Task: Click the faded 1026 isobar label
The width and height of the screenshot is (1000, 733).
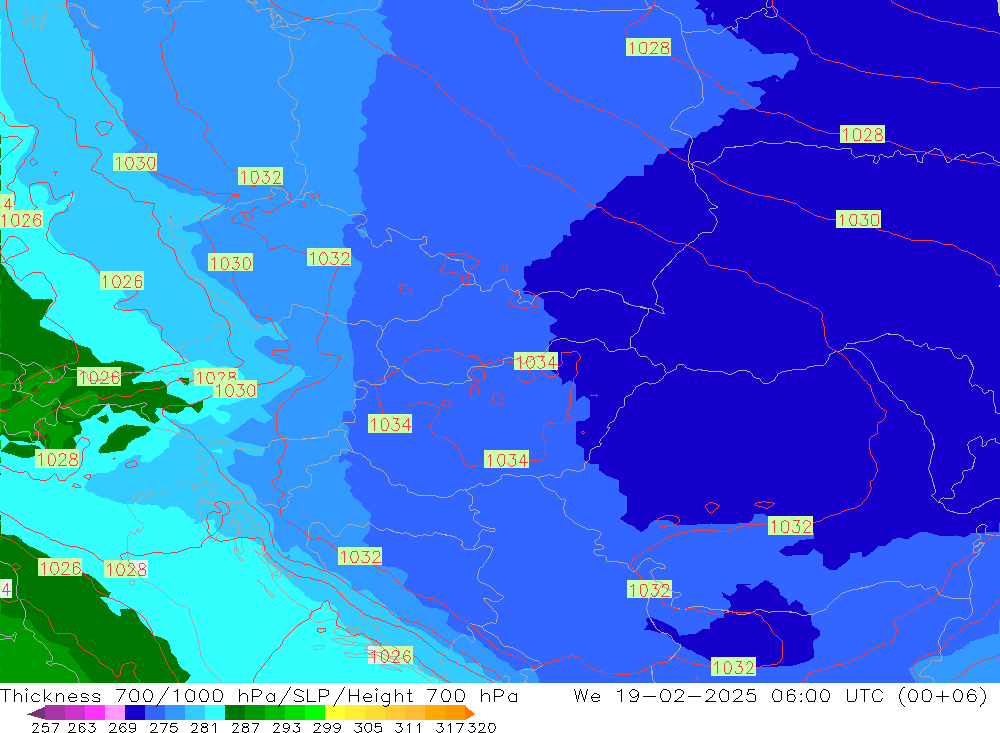Action: pos(390,656)
